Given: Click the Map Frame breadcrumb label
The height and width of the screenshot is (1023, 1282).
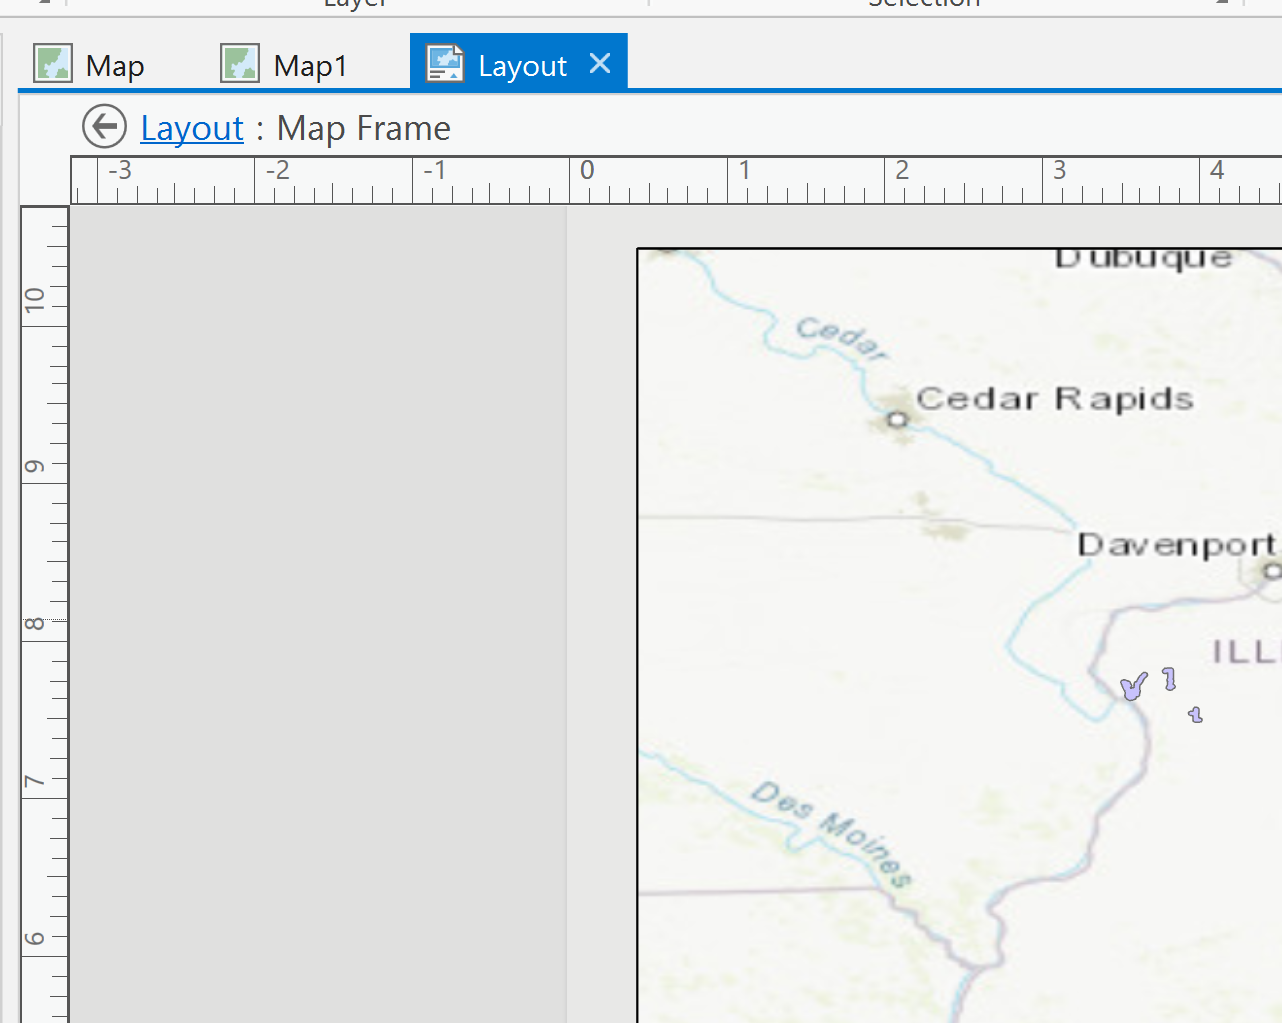Looking at the screenshot, I should [x=363, y=128].
